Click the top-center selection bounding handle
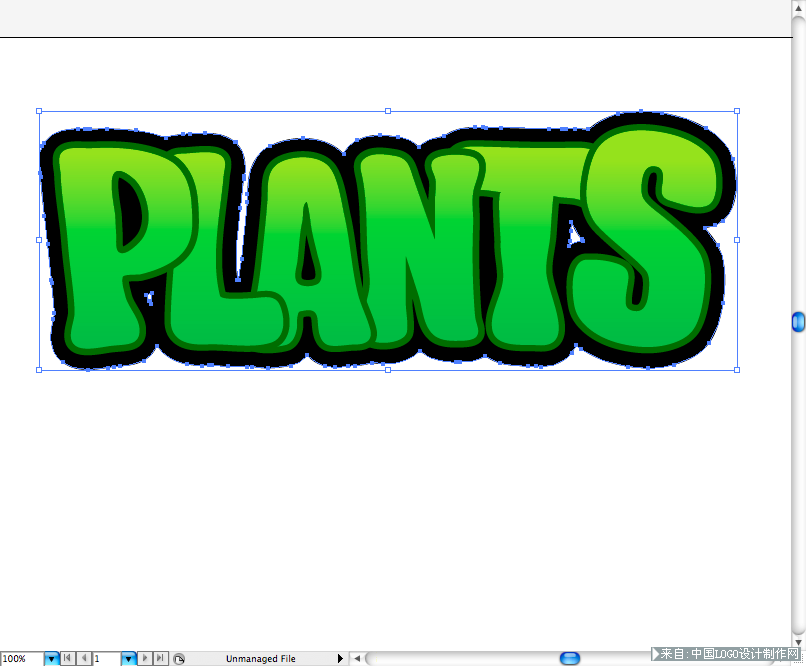This screenshot has width=806, height=666. (x=388, y=111)
